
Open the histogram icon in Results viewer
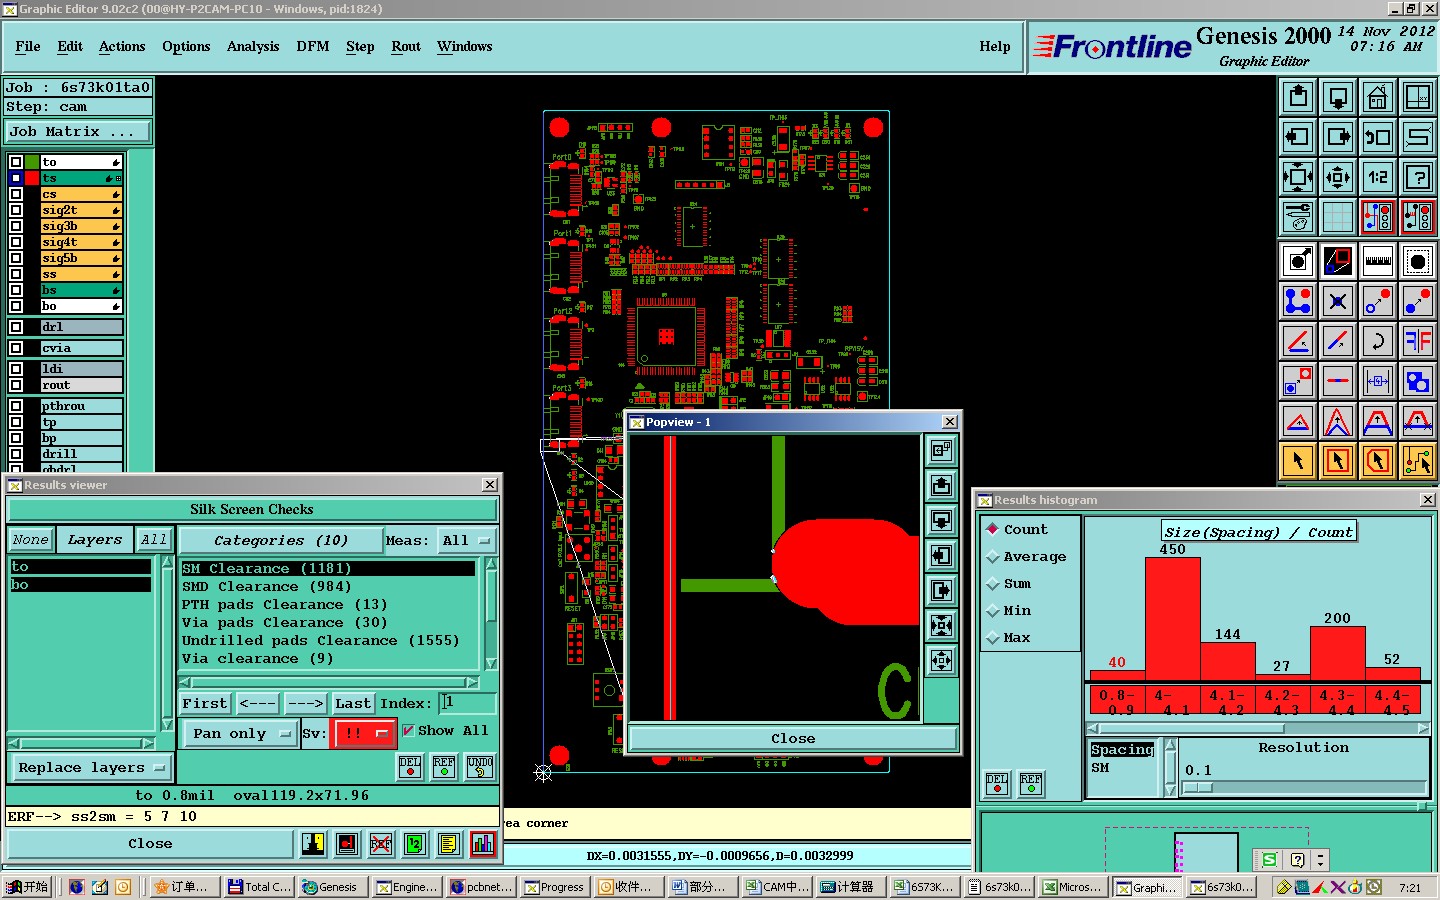pos(482,844)
